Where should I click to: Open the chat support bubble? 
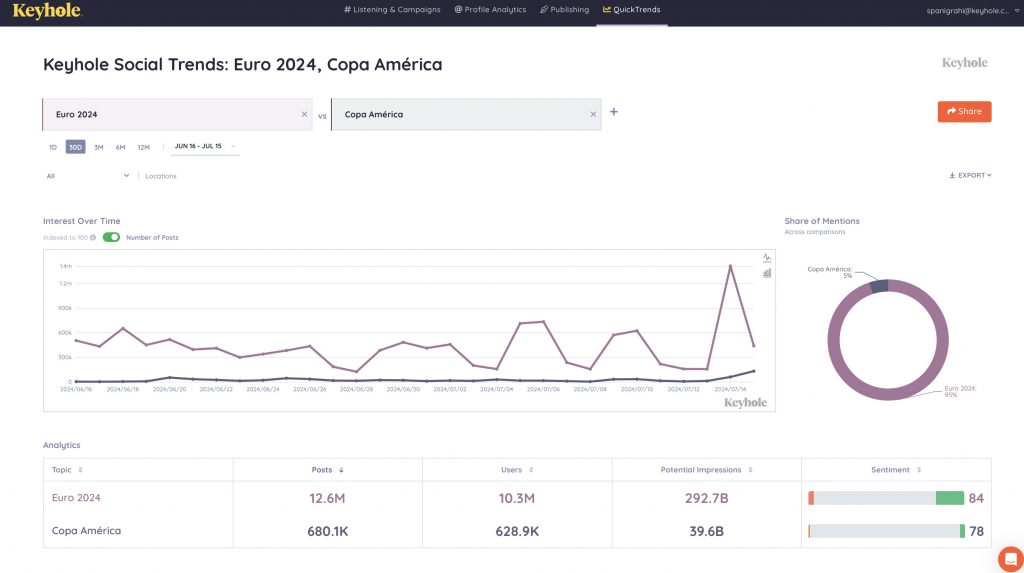pyautogui.click(x=1011, y=559)
